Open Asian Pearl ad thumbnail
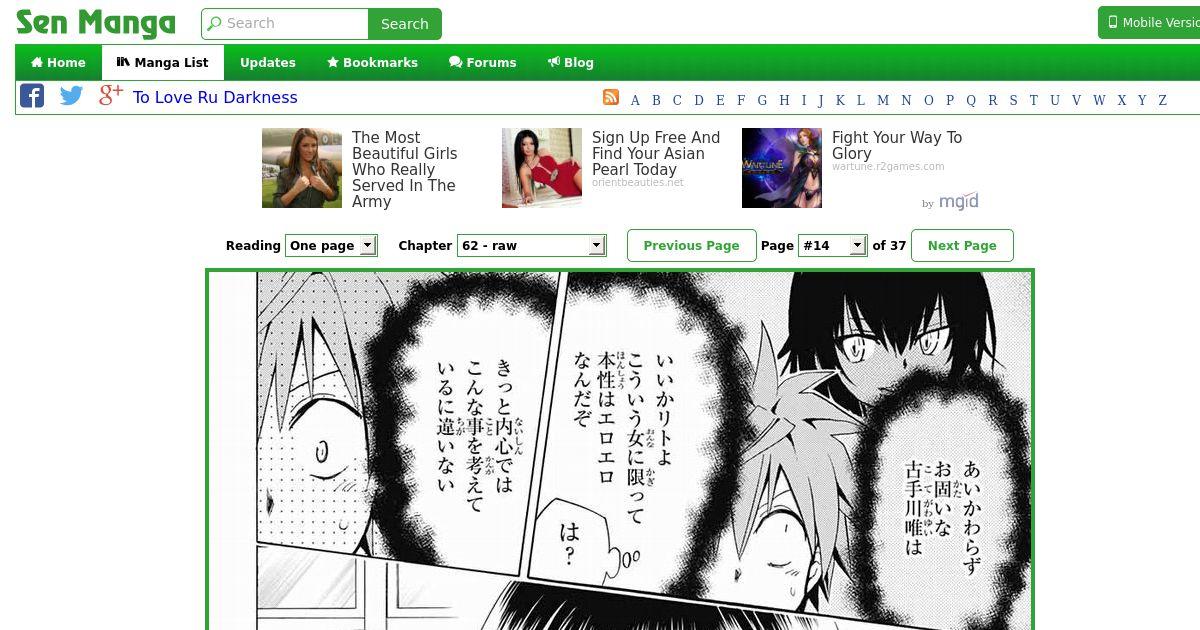Viewport: 1200px width, 630px height. click(542, 168)
